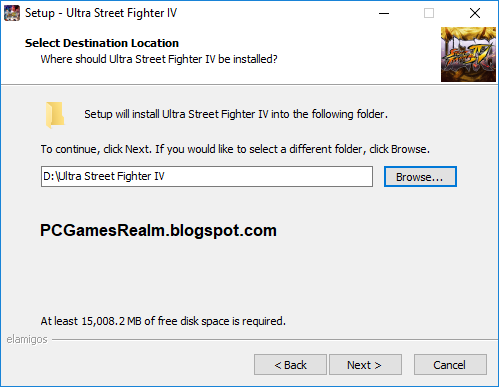The height and width of the screenshot is (387, 499).
Task: Go to previous step with Back
Action: click(290, 365)
